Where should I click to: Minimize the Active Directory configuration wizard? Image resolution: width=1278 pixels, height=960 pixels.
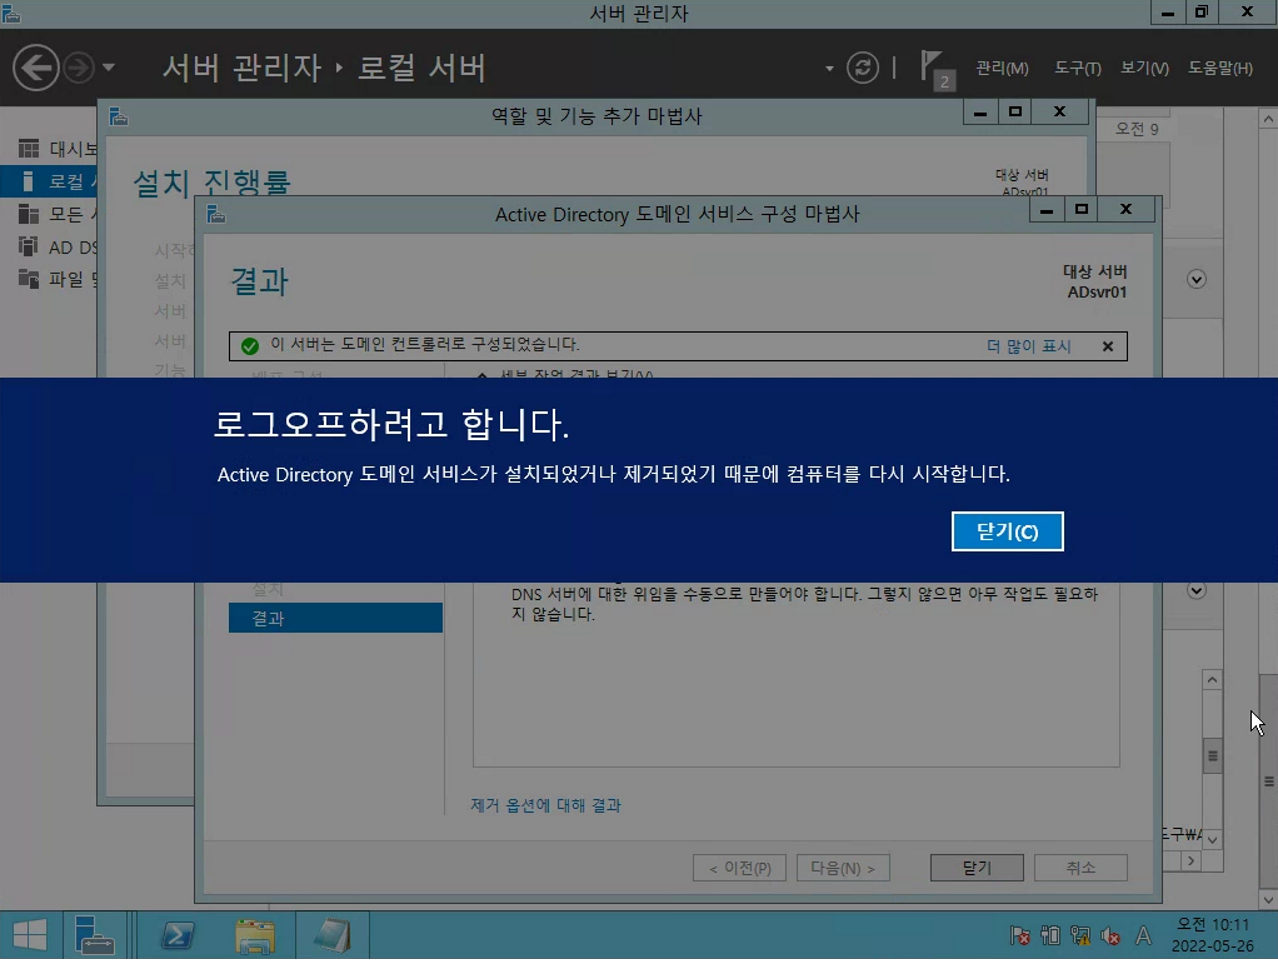[1047, 210]
